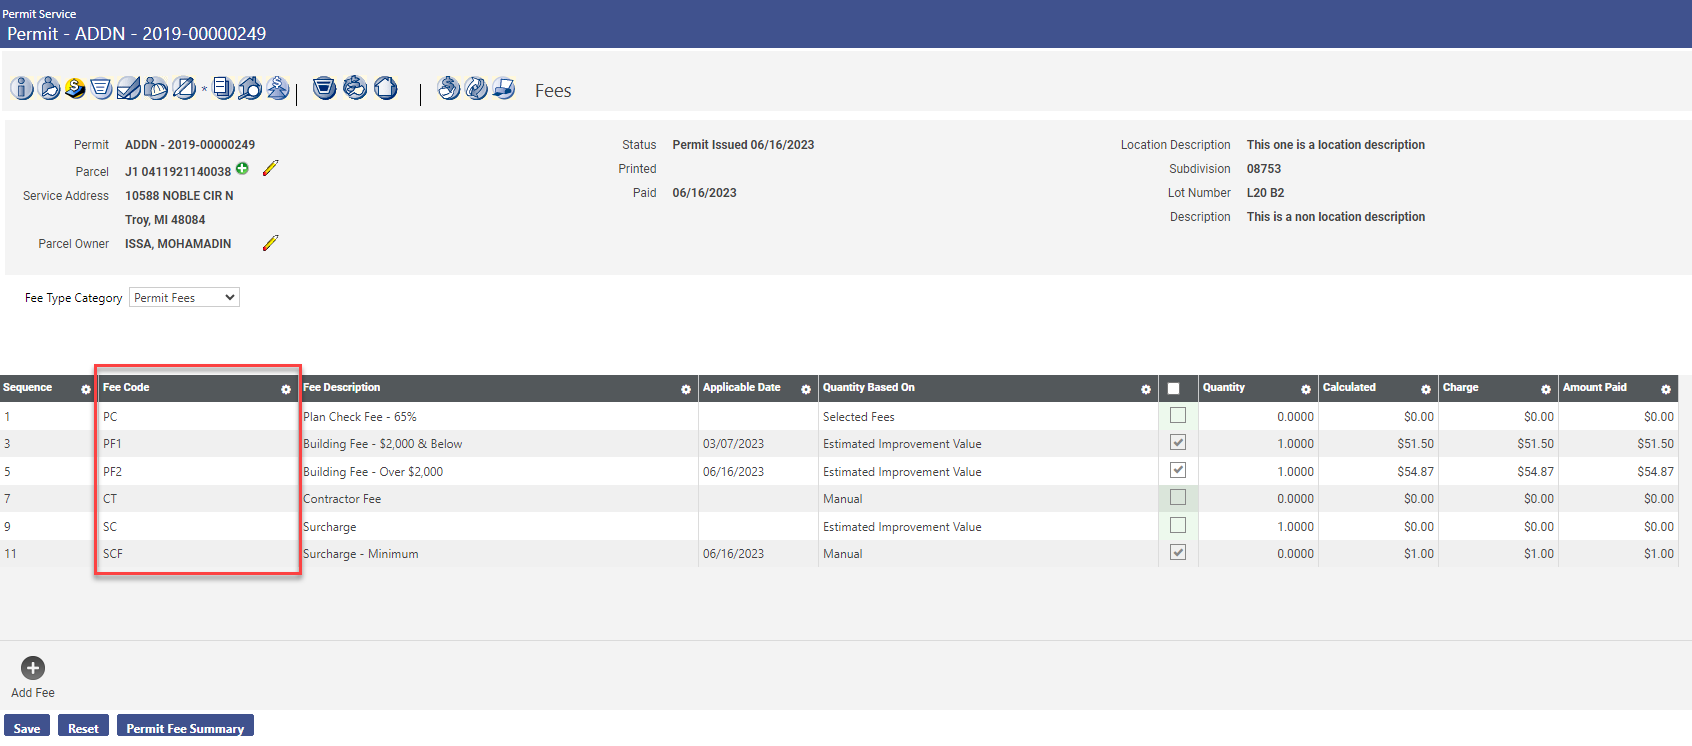Click the parcel number J1 0411921140038
This screenshot has width=1692, height=746.
(x=178, y=171)
